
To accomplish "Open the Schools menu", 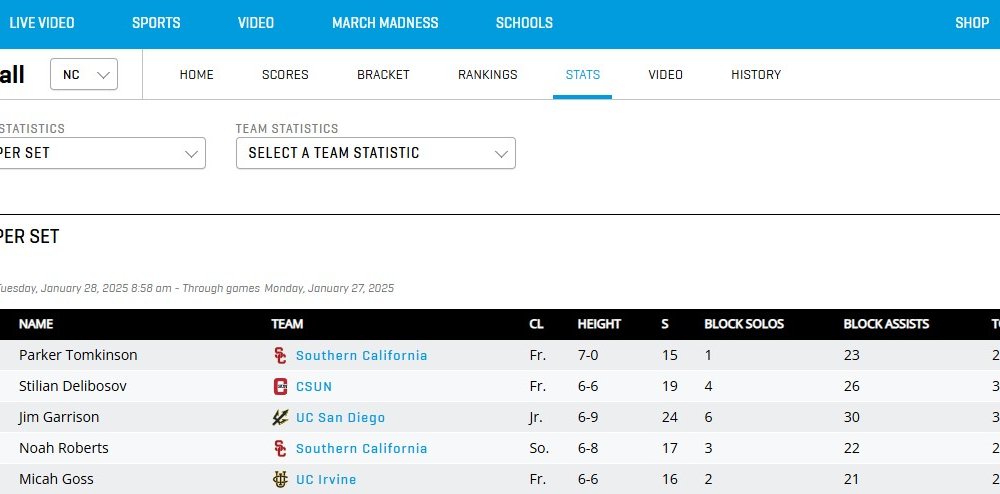I will (x=524, y=23).
